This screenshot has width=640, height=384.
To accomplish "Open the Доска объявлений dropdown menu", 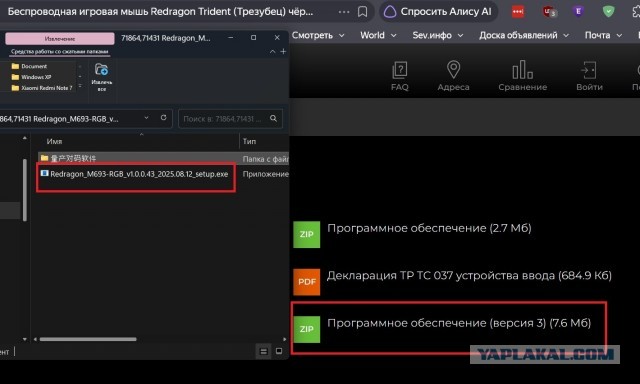I will pyautogui.click(x=524, y=36).
